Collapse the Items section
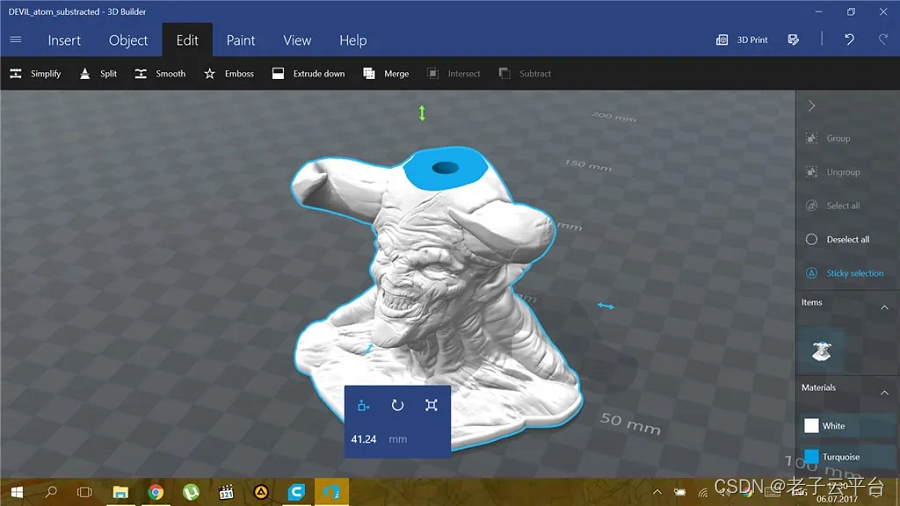 [885, 308]
